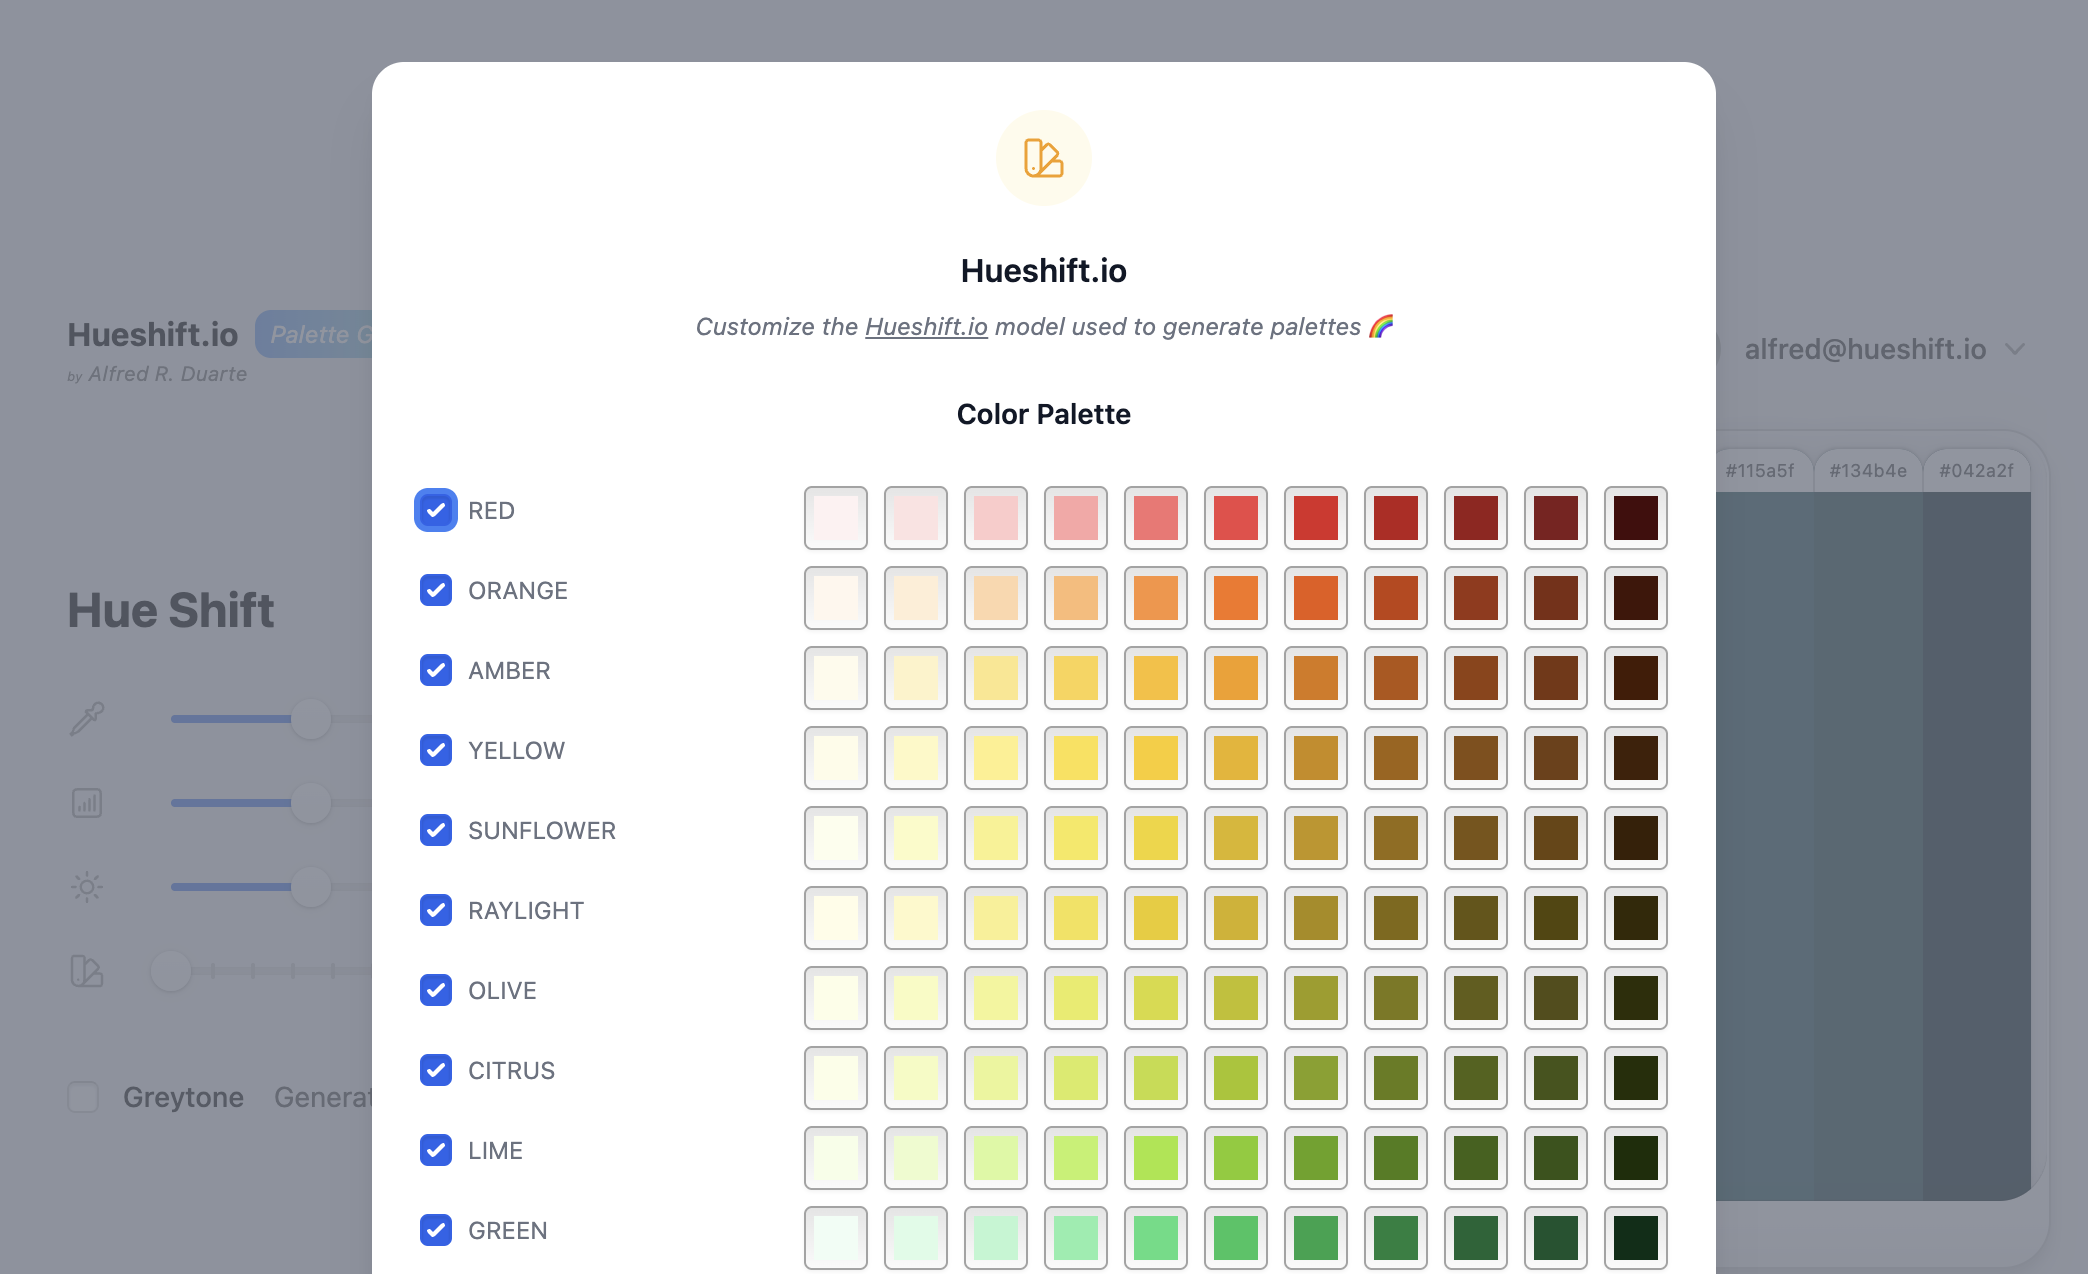The width and height of the screenshot is (2088, 1274).
Task: Open the #115a5f color tab
Action: pyautogui.click(x=1760, y=470)
